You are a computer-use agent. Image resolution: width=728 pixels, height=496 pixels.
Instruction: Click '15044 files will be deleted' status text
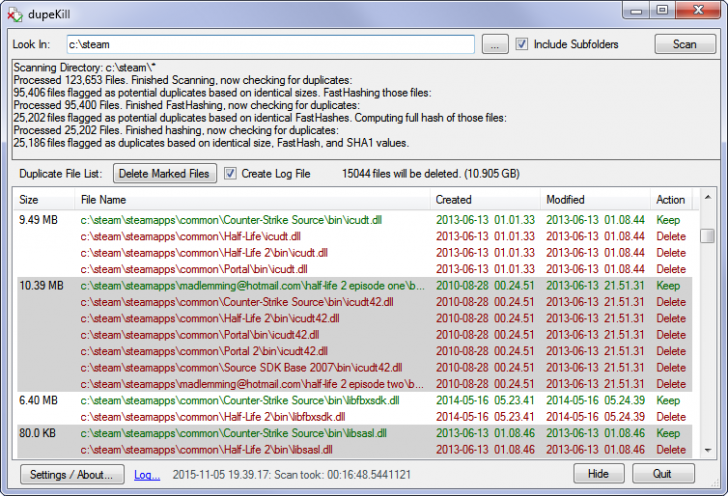[431, 174]
